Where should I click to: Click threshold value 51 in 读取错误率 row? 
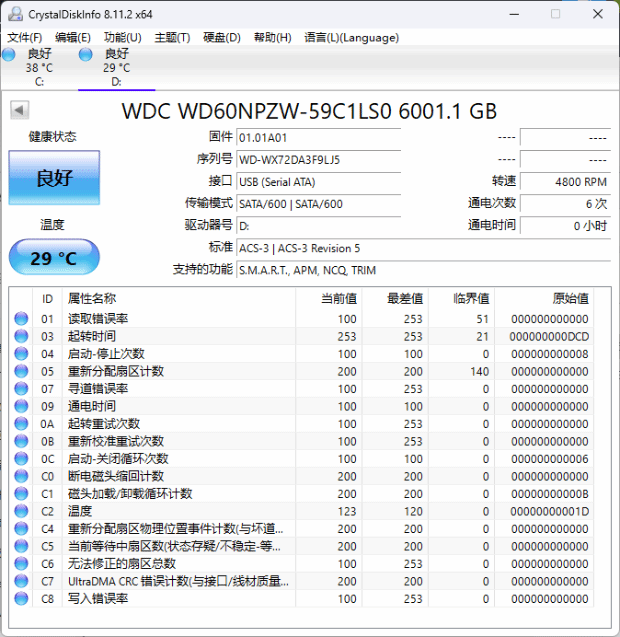pyautogui.click(x=482, y=319)
